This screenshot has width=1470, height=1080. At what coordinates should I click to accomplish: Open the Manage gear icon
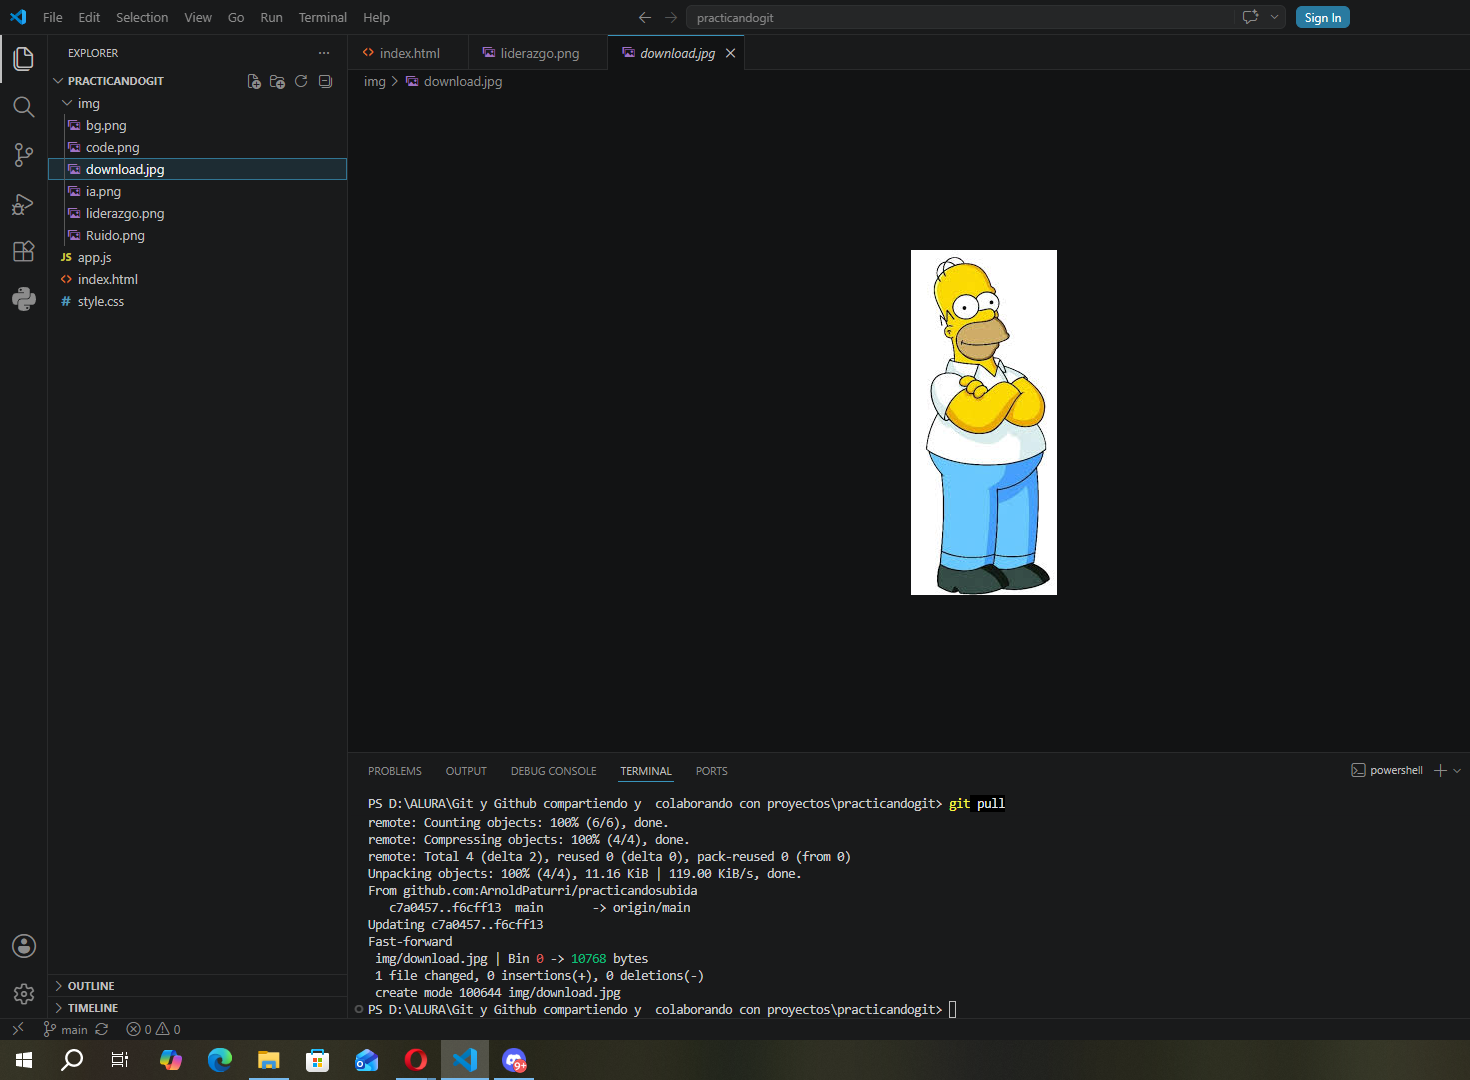[24, 994]
